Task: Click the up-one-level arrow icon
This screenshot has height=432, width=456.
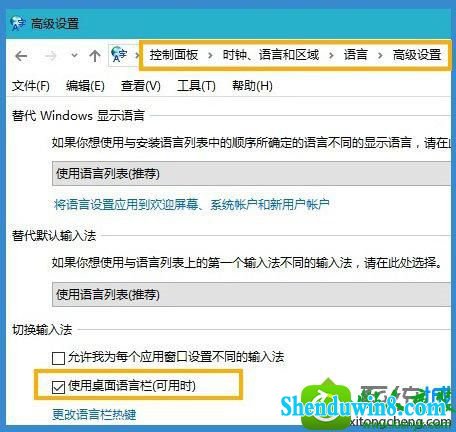Action: pos(95,56)
